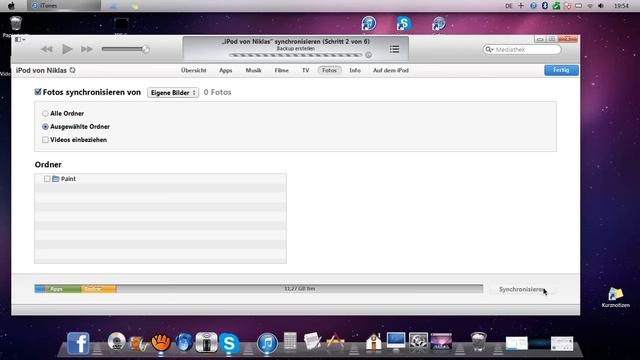Switch to the TV tab
The width and height of the screenshot is (640, 360).
pos(305,70)
